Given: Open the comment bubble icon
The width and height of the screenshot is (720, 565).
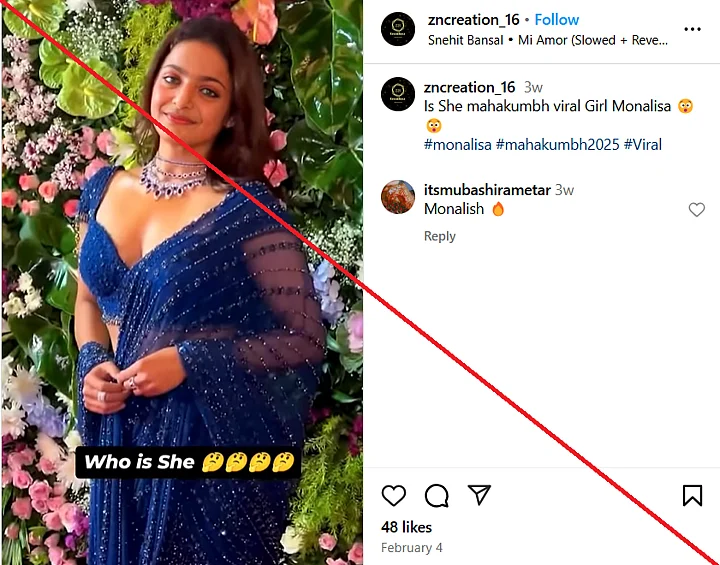Looking at the screenshot, I should point(436,495).
